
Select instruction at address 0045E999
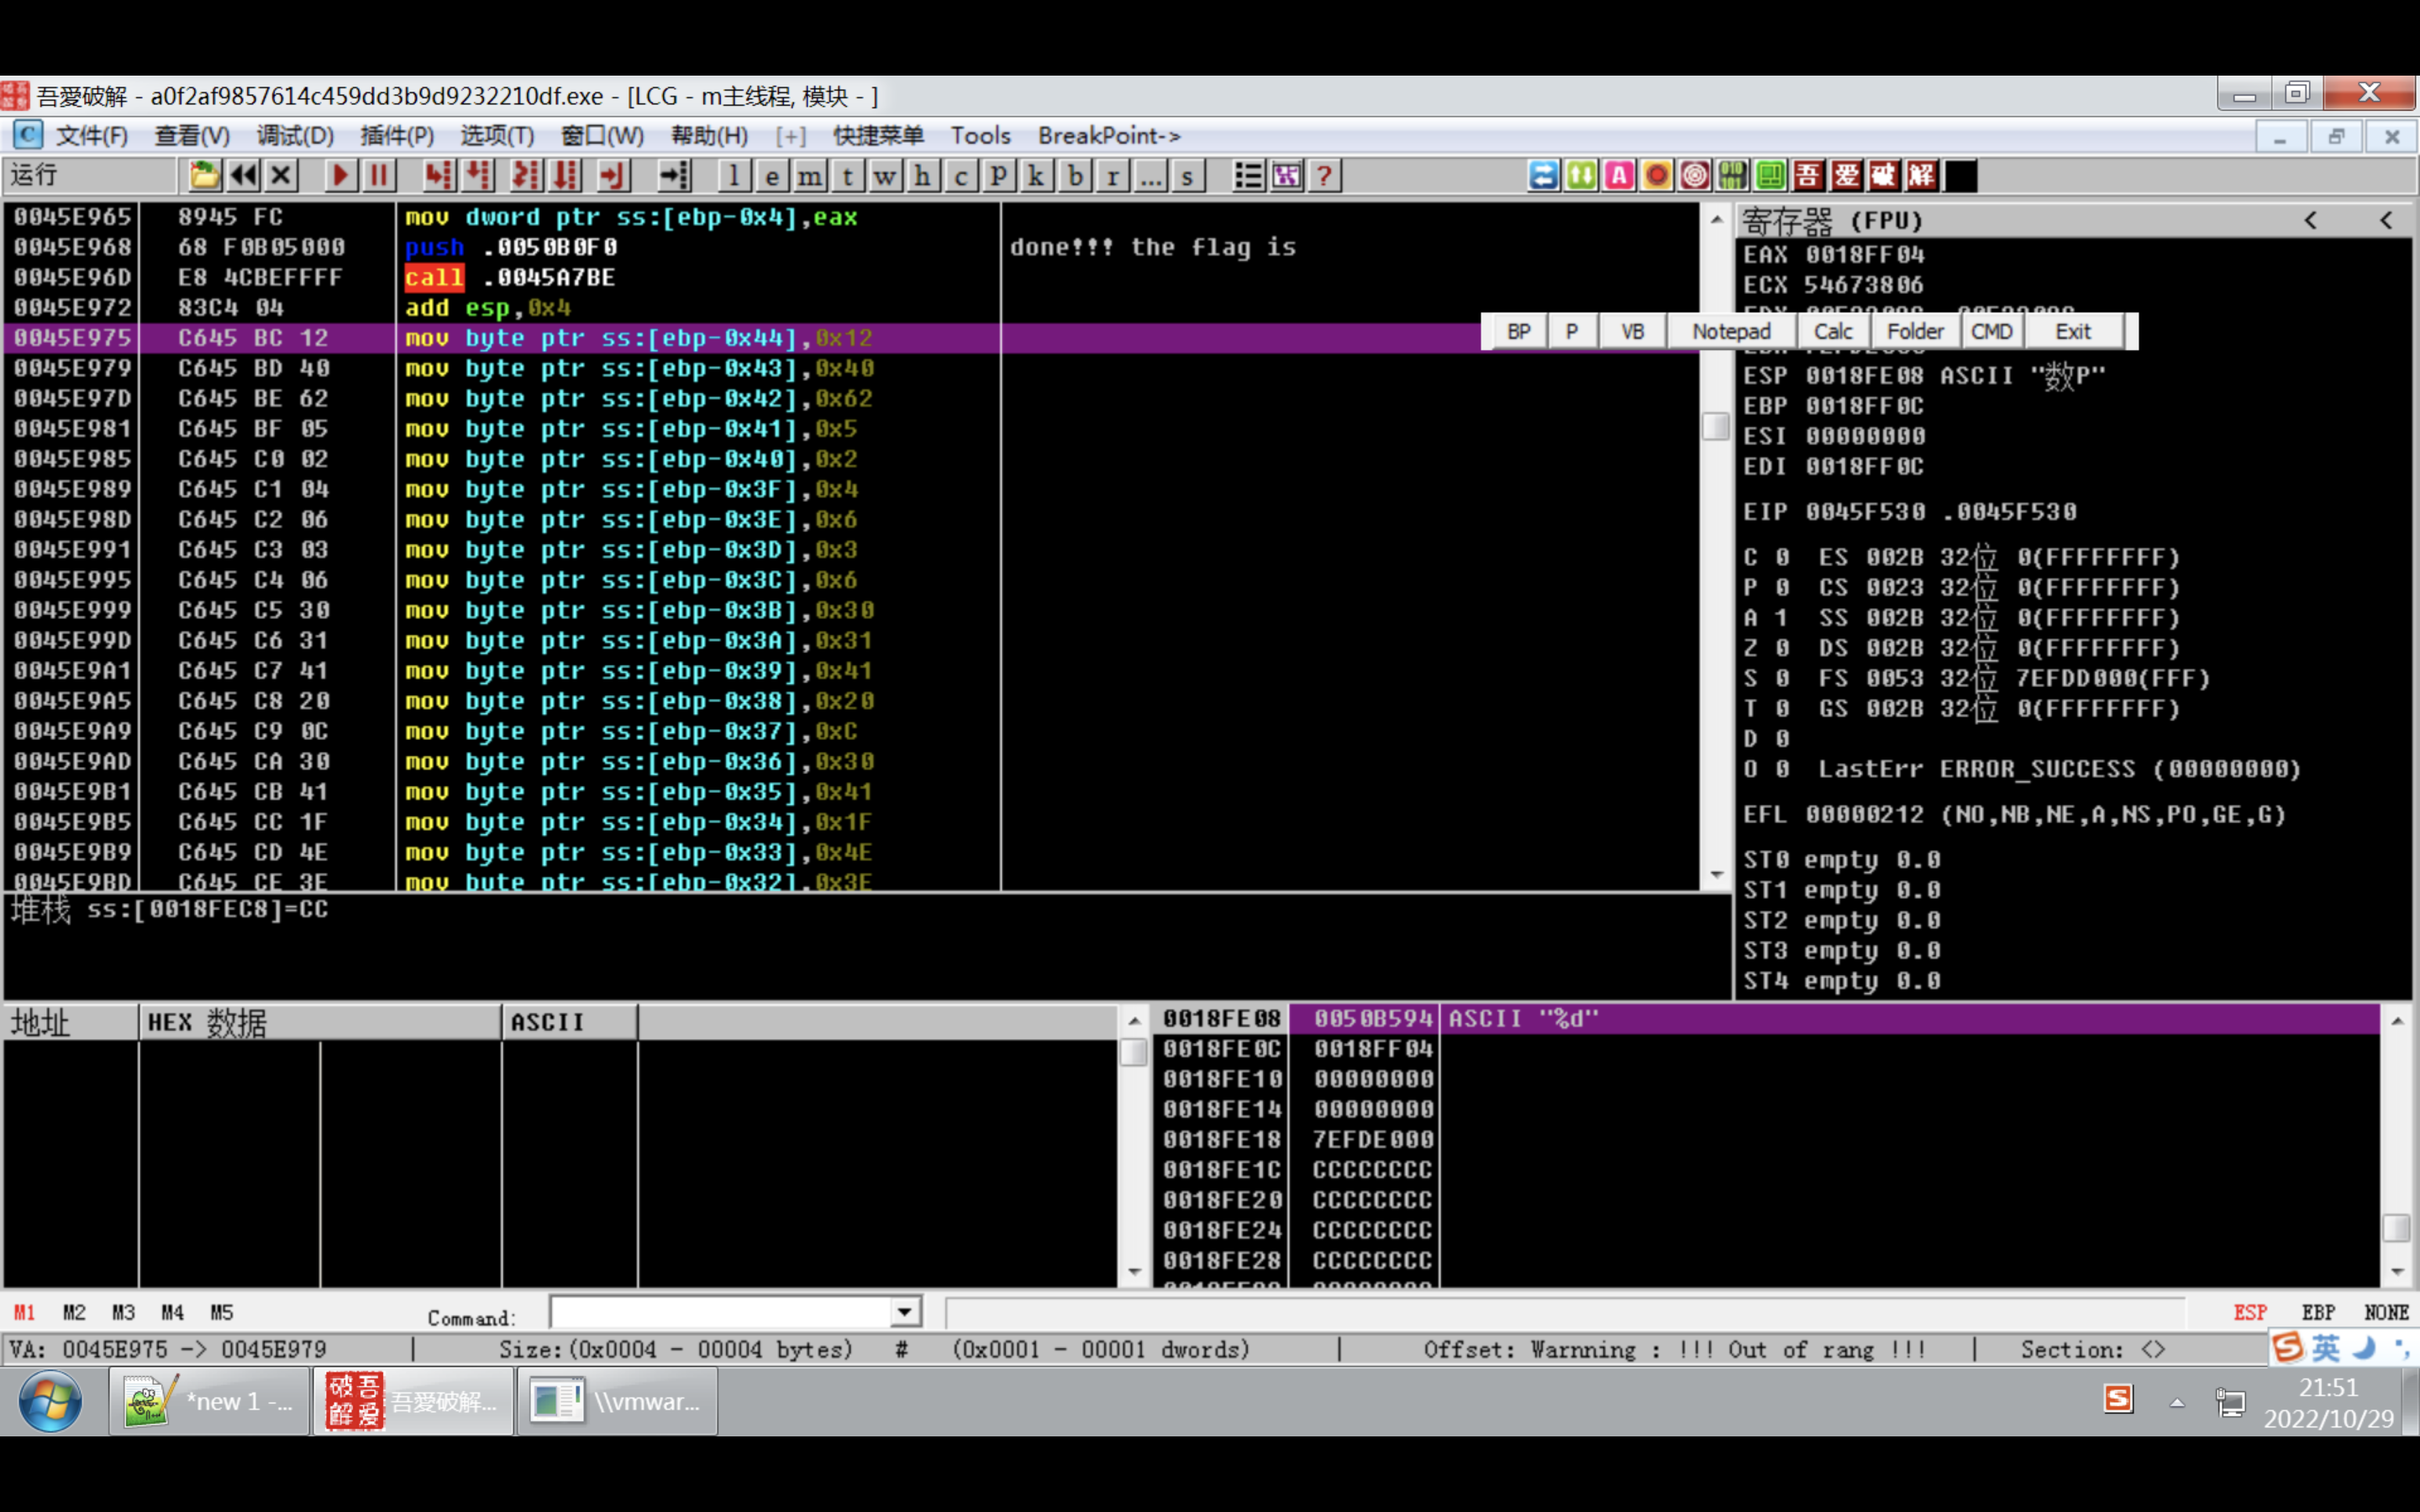851,610
